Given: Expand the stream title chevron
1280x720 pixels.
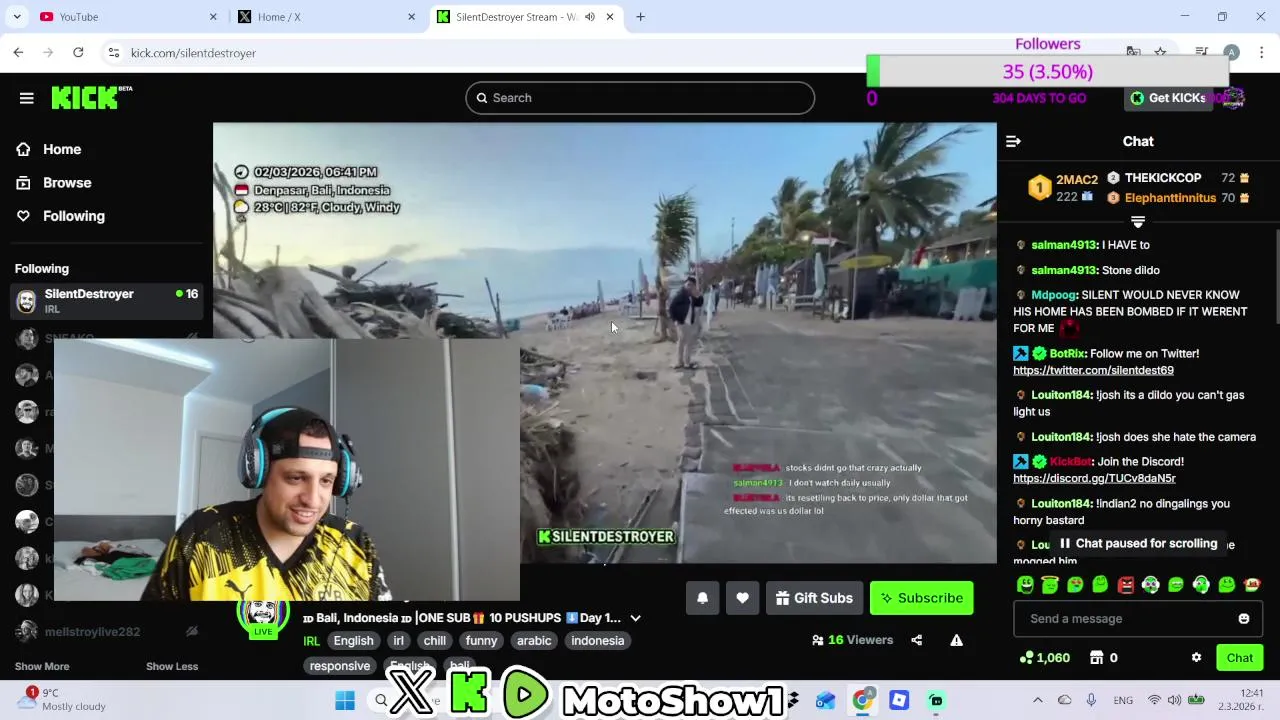Looking at the screenshot, I should [x=635, y=619].
